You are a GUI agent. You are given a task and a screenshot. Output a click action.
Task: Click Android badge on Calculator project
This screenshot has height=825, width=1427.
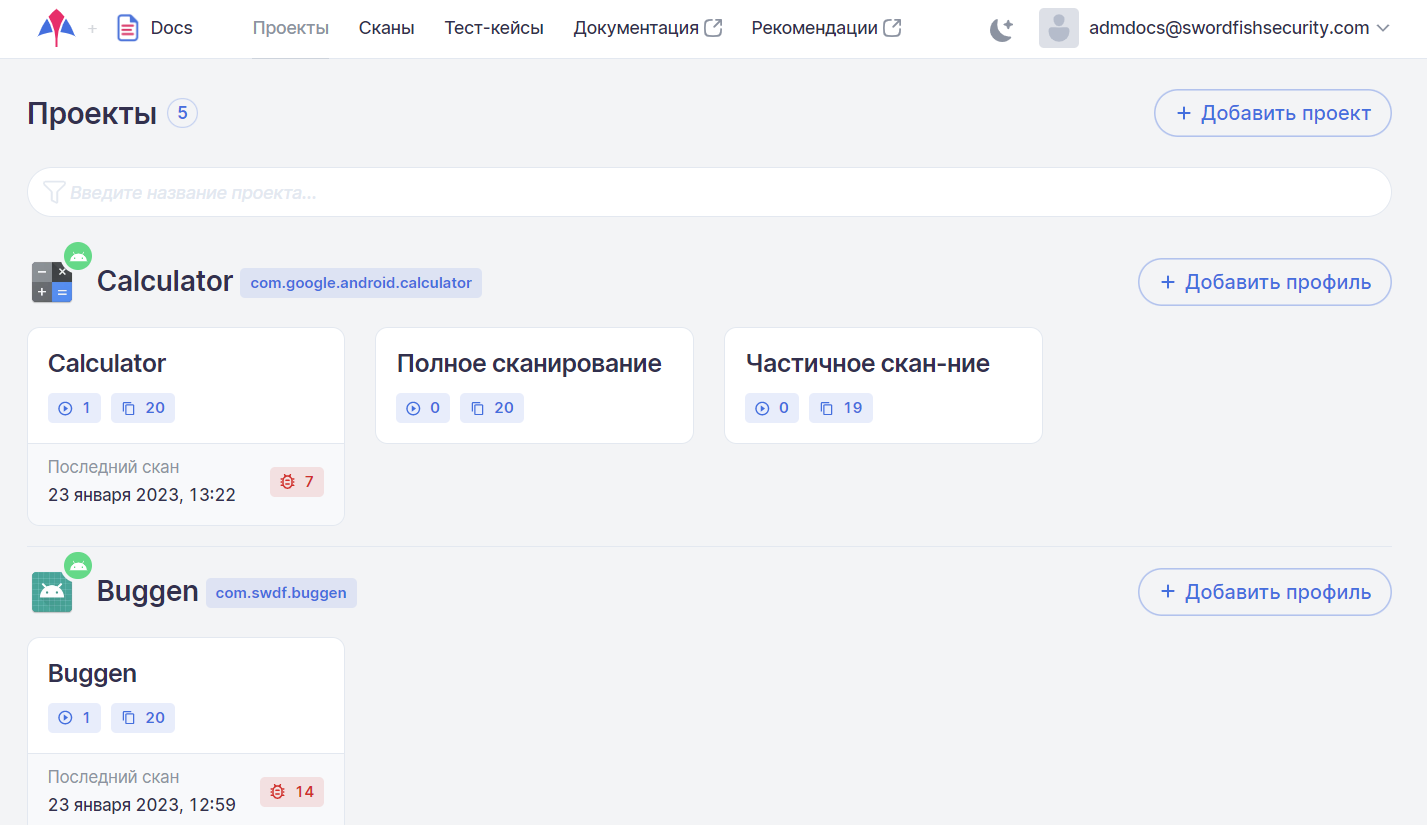78,256
